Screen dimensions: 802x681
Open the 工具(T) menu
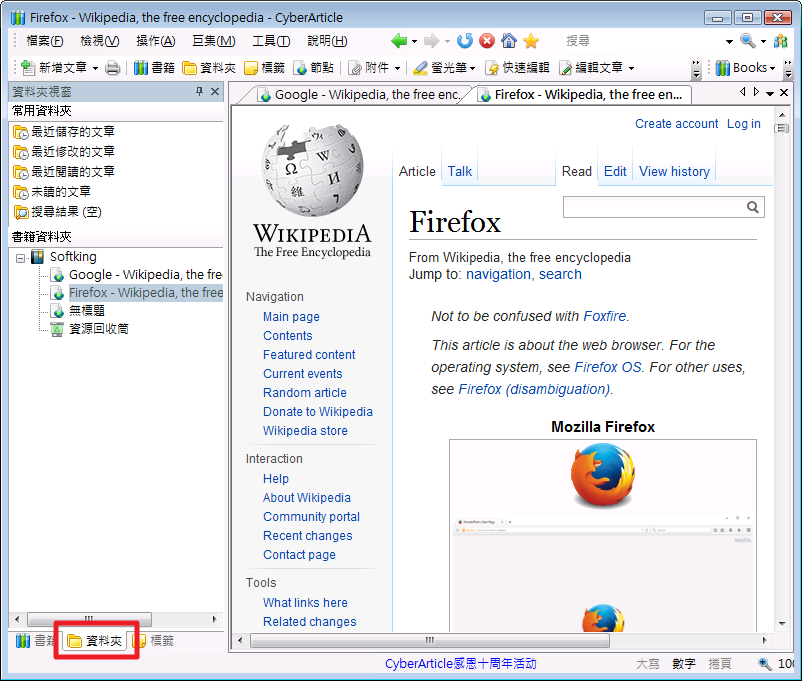(x=270, y=41)
